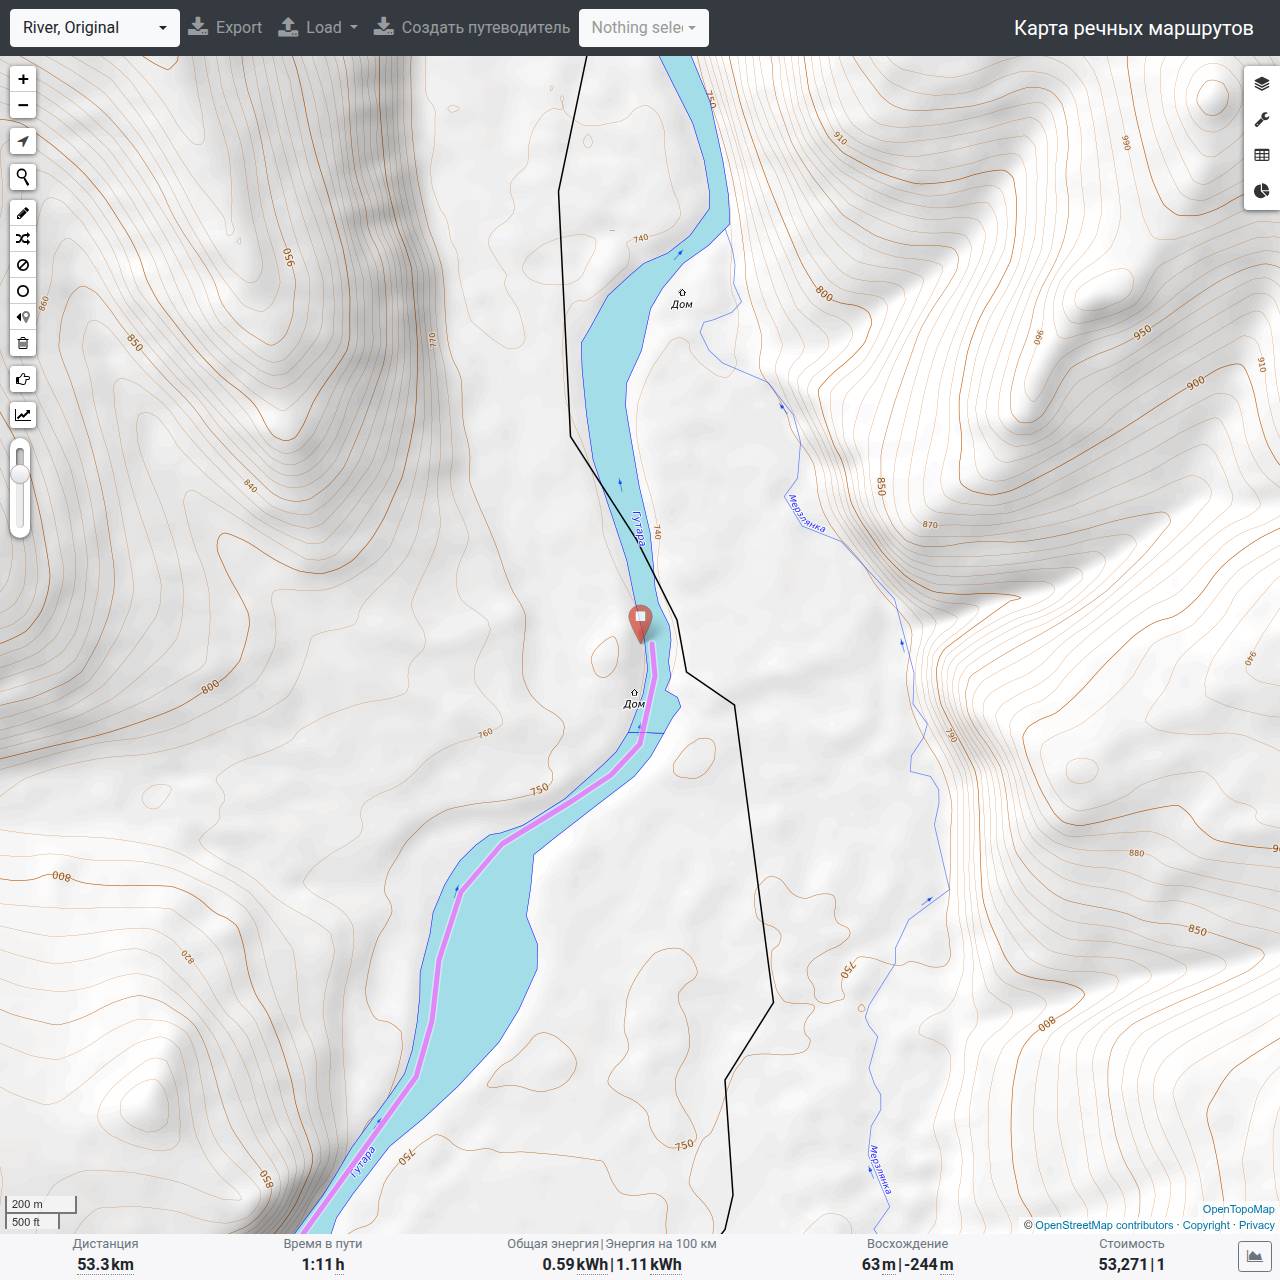Zoom in on the map
This screenshot has width=1280, height=1280.
[x=23, y=79]
